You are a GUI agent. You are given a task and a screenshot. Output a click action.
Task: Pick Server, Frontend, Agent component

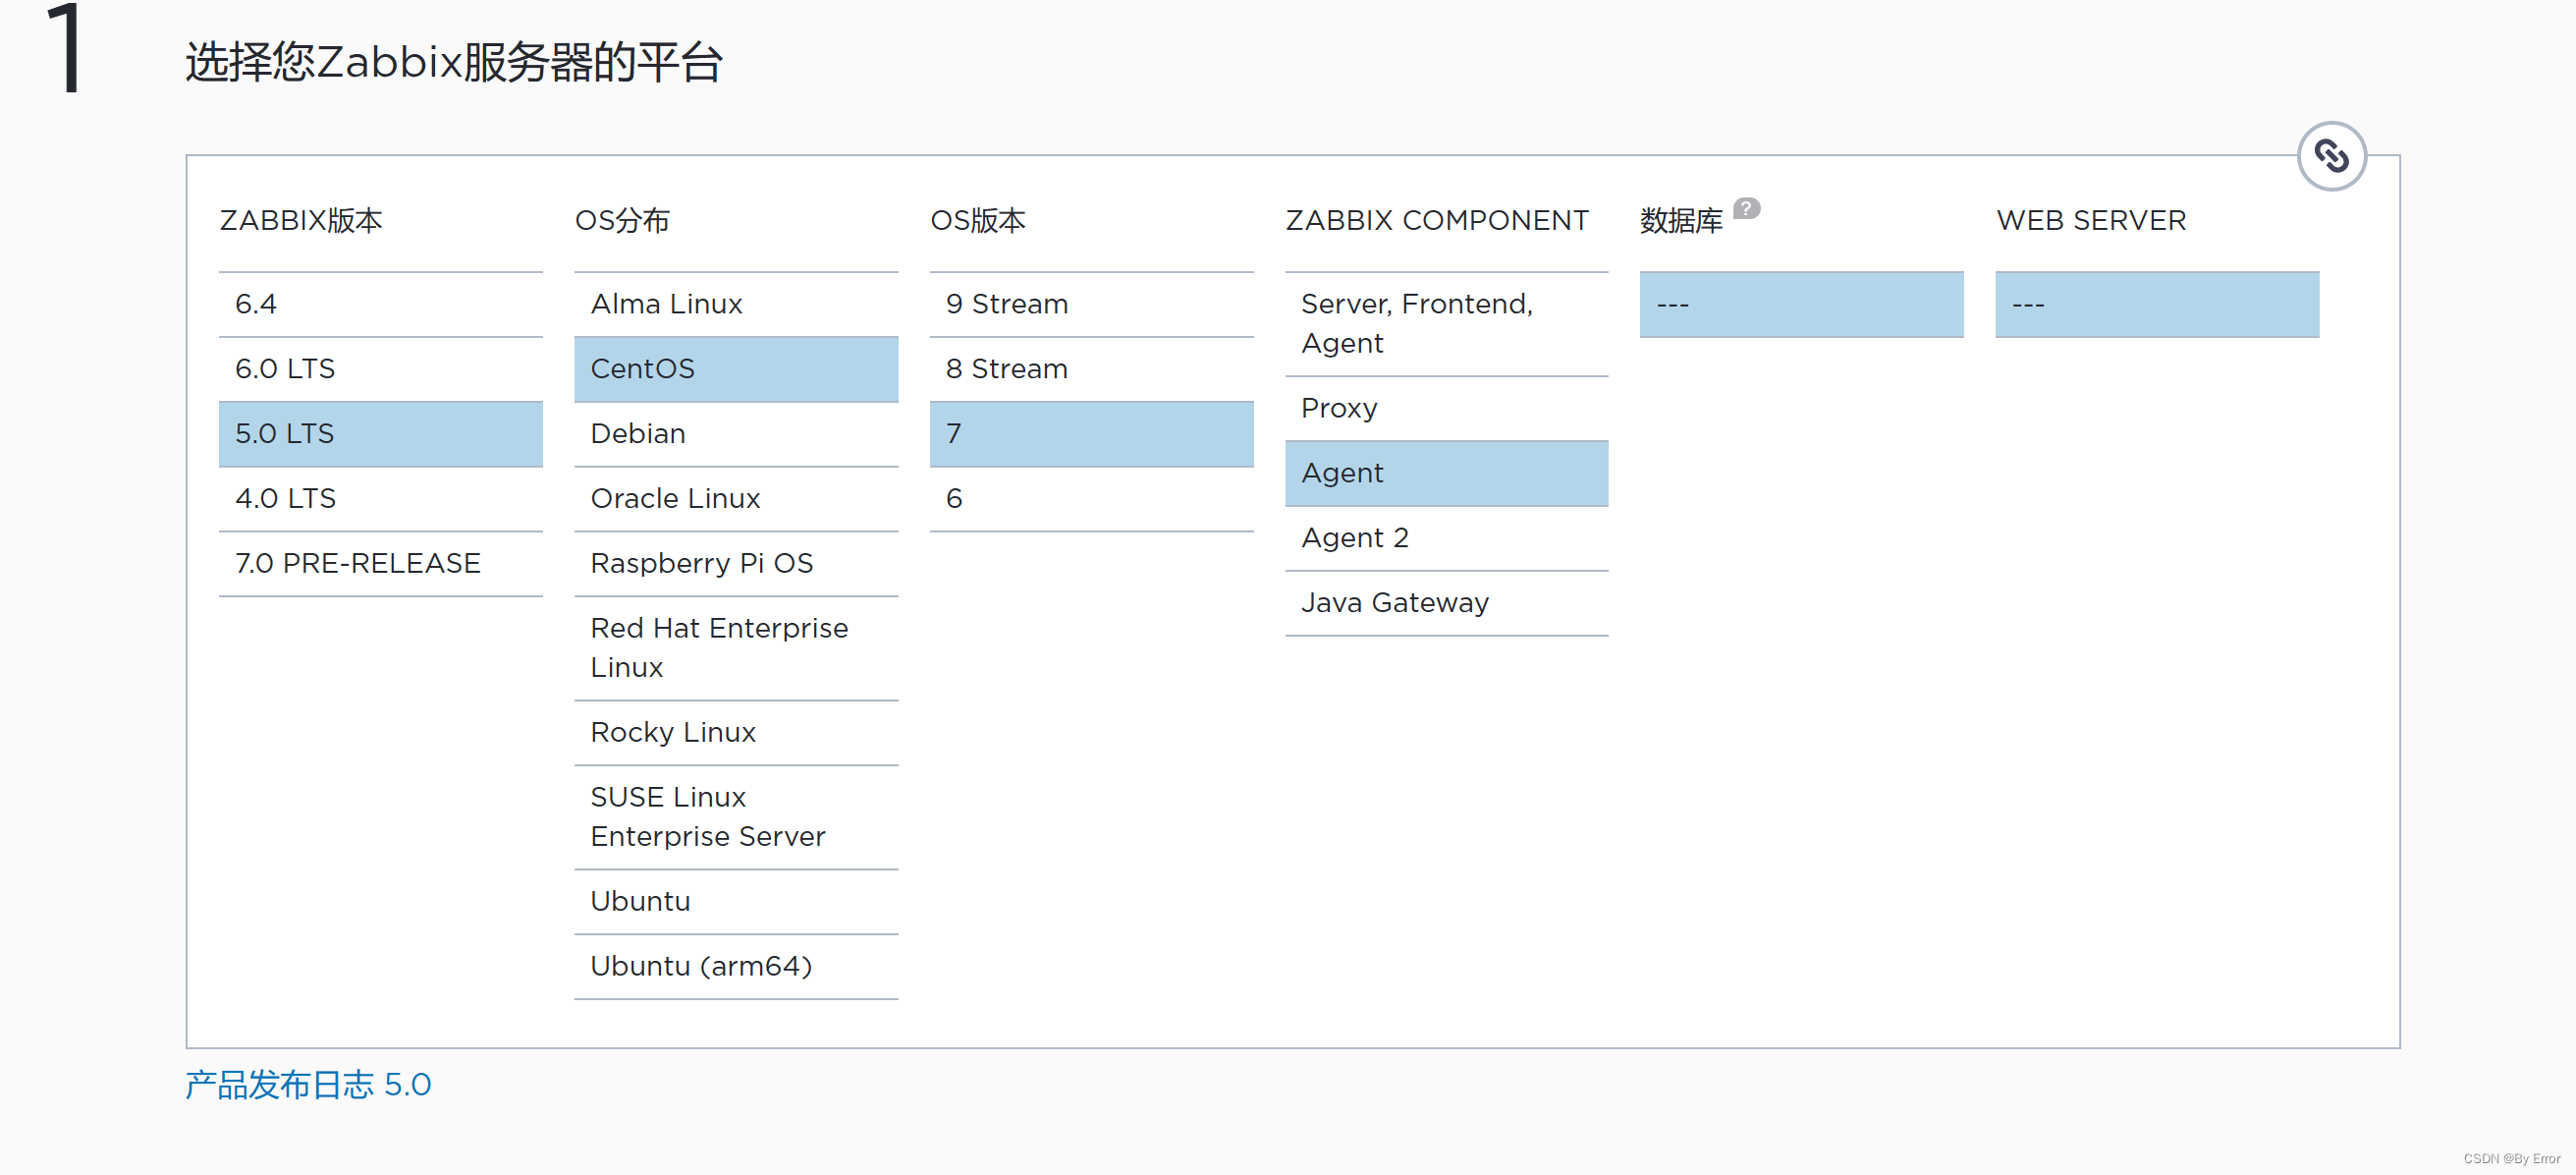(x=1446, y=324)
